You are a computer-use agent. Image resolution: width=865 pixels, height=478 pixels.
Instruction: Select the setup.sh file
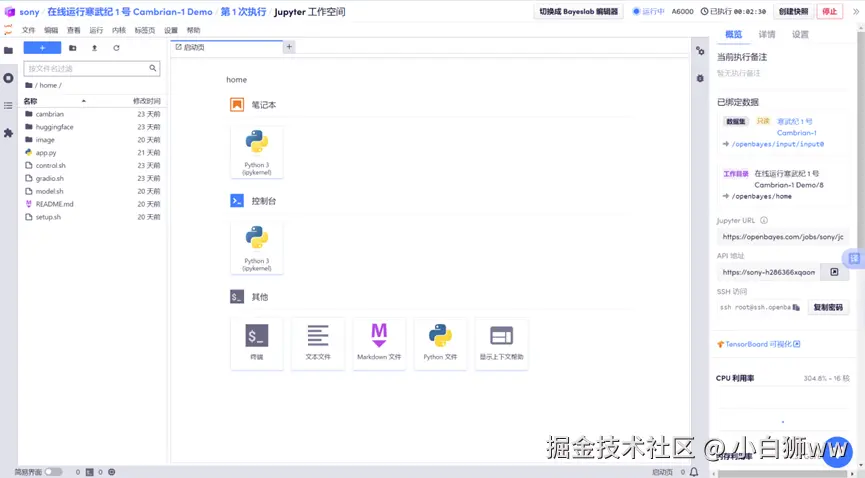93,217
